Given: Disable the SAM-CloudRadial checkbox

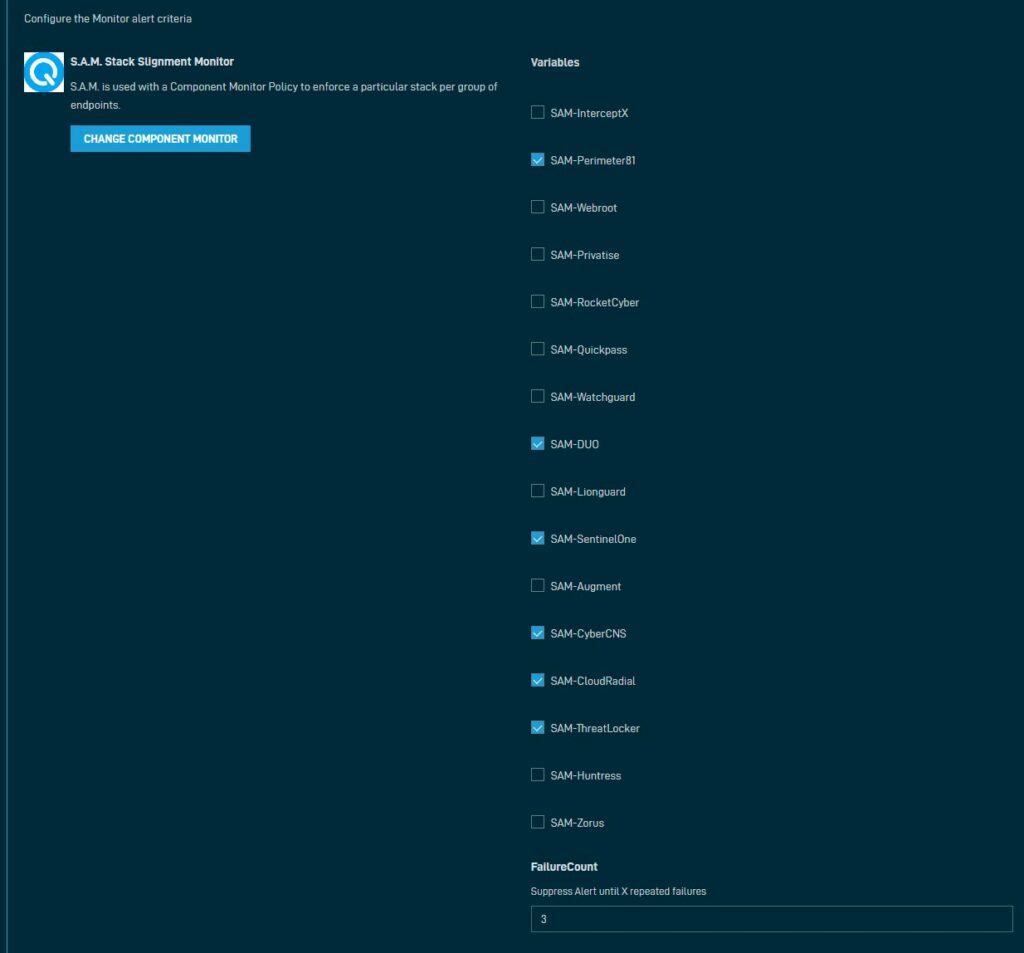Looking at the screenshot, I should tap(537, 680).
